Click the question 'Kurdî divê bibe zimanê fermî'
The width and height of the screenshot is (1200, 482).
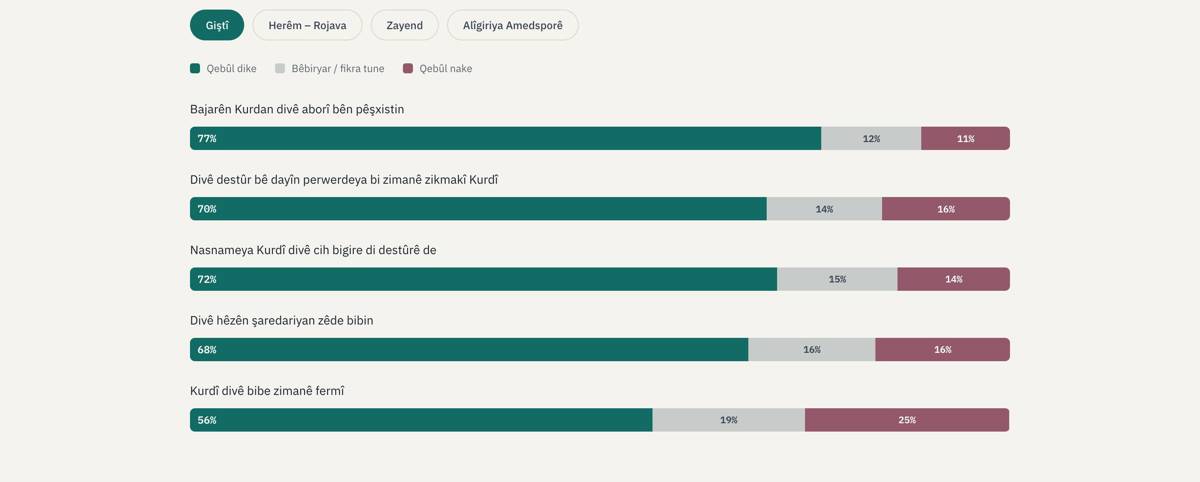click(267, 391)
